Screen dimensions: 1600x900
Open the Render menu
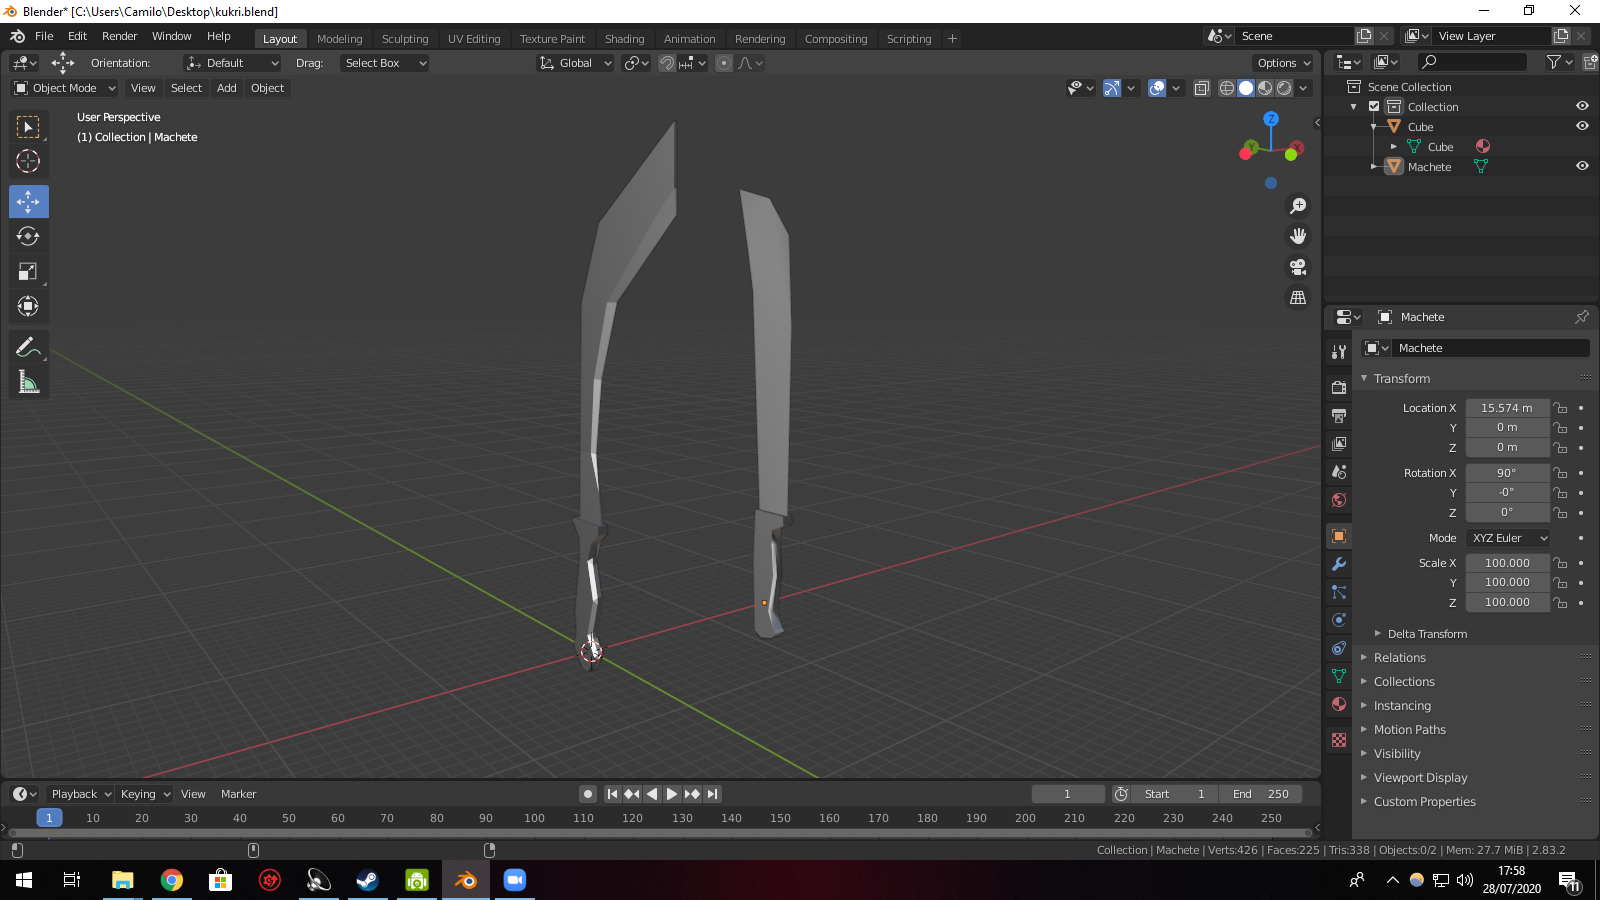point(119,36)
